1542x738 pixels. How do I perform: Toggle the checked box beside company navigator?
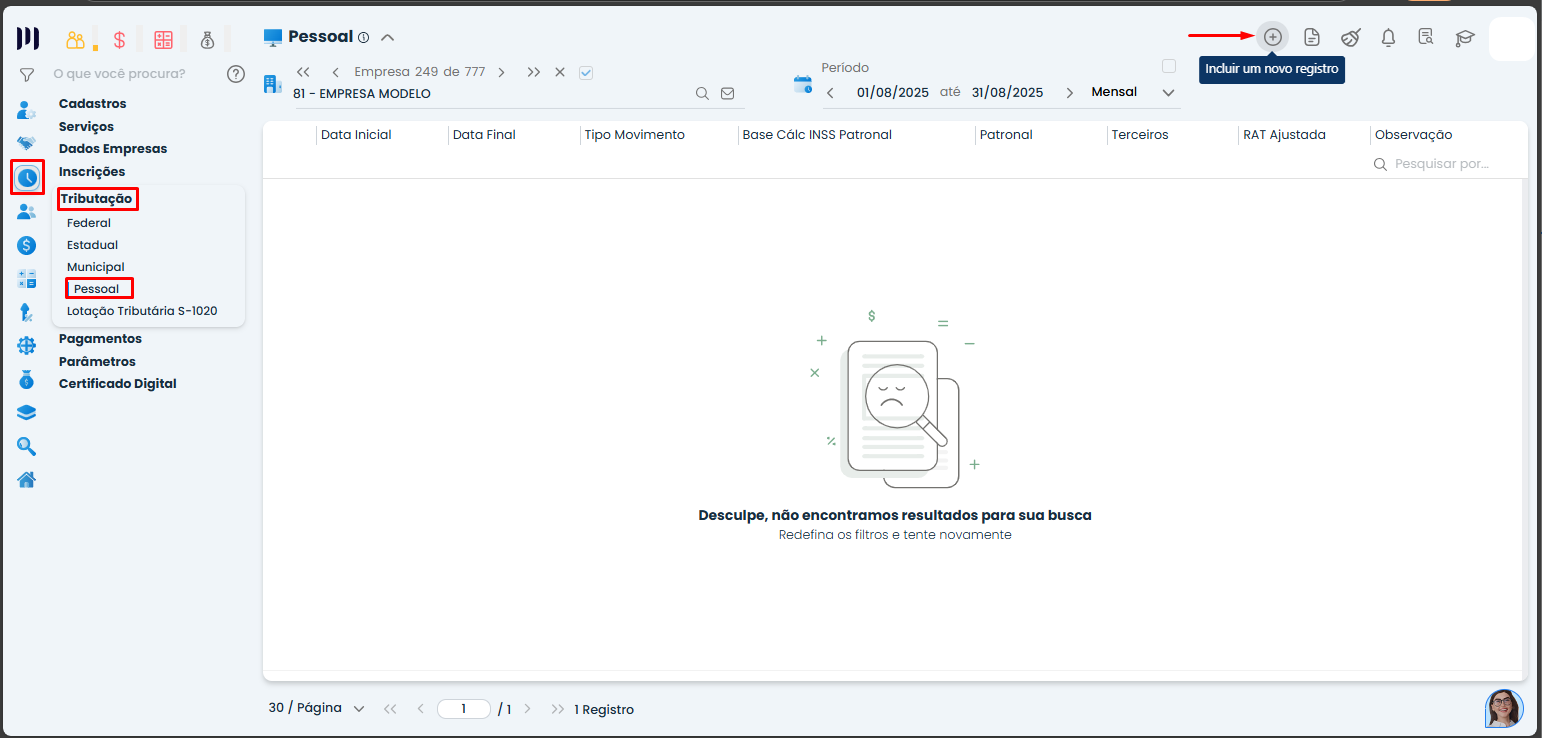pyautogui.click(x=586, y=72)
